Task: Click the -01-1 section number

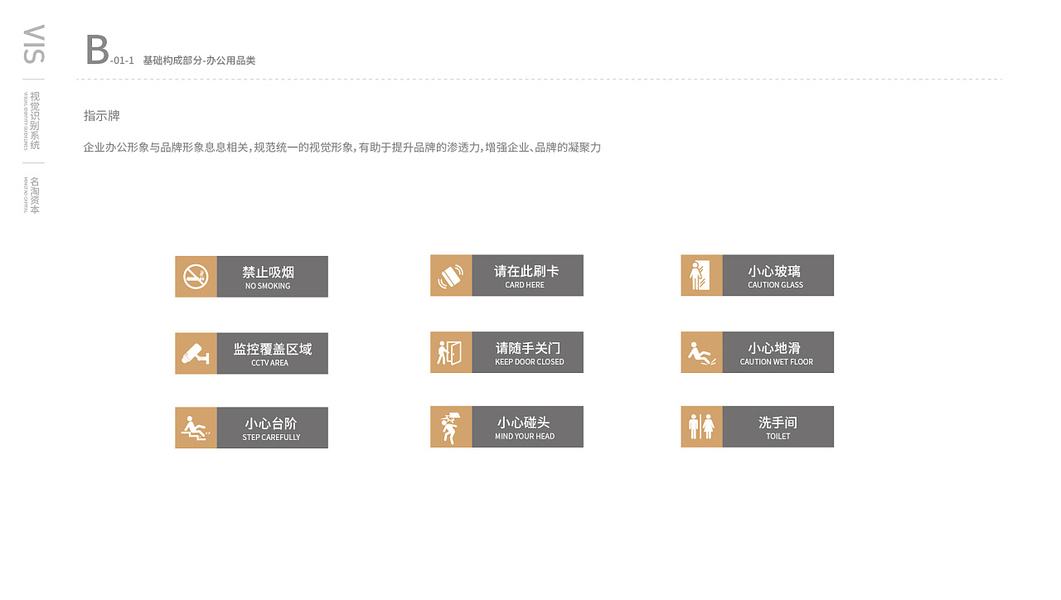Action: click(122, 60)
